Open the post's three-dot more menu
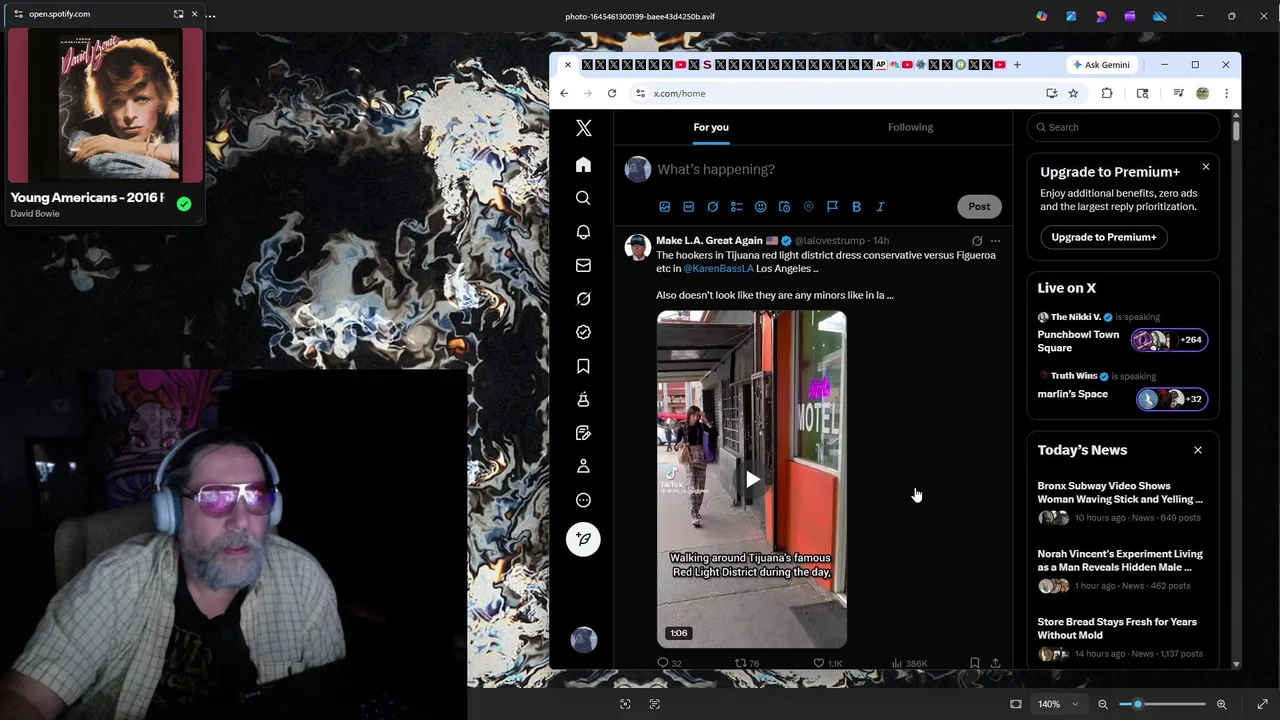The image size is (1280, 720). point(995,241)
